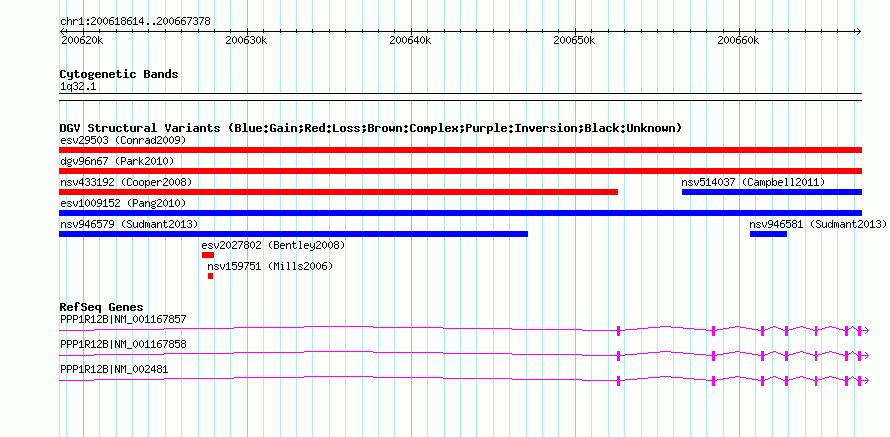Click the left arrowhead of the ruler
The height and width of the screenshot is (437, 890).
tap(62, 31)
